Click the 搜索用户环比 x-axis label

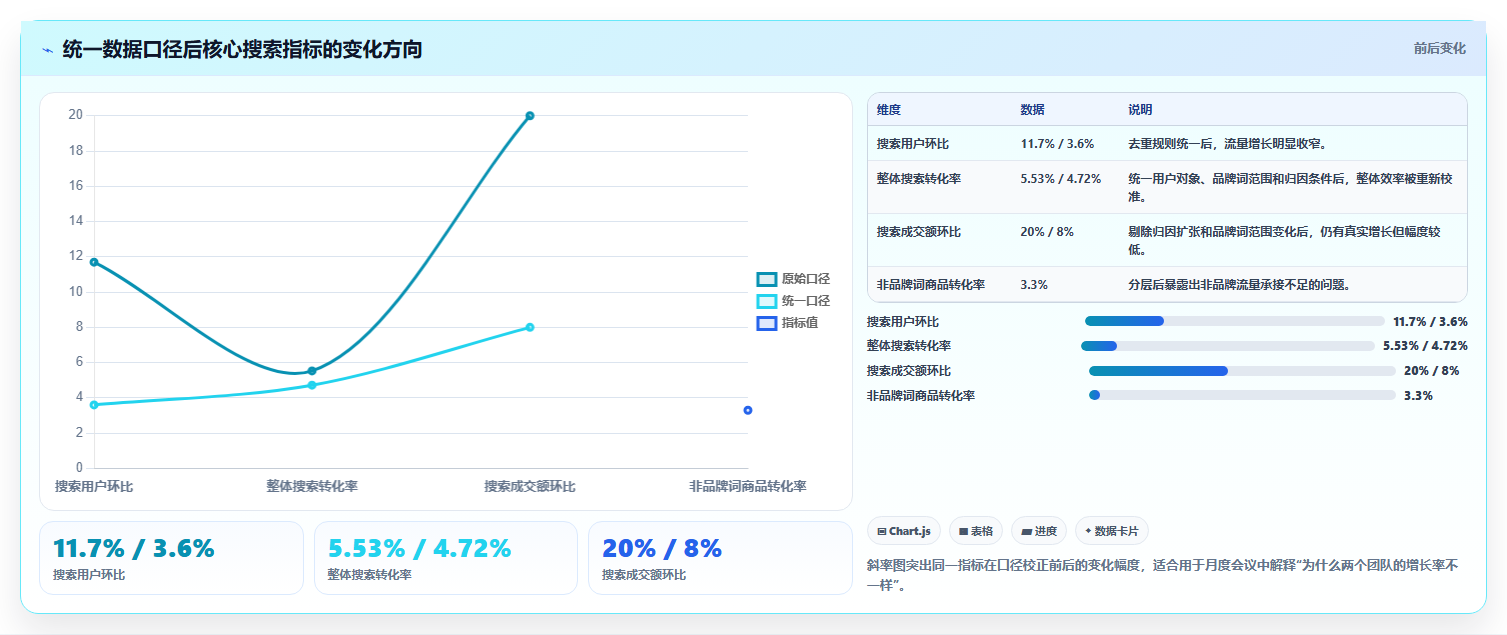coord(94,487)
